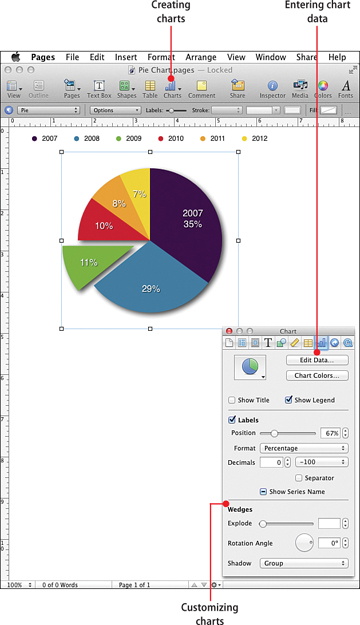Click the Fill color well in the format bar
The height and width of the screenshot is (625, 360).
click(x=329, y=110)
